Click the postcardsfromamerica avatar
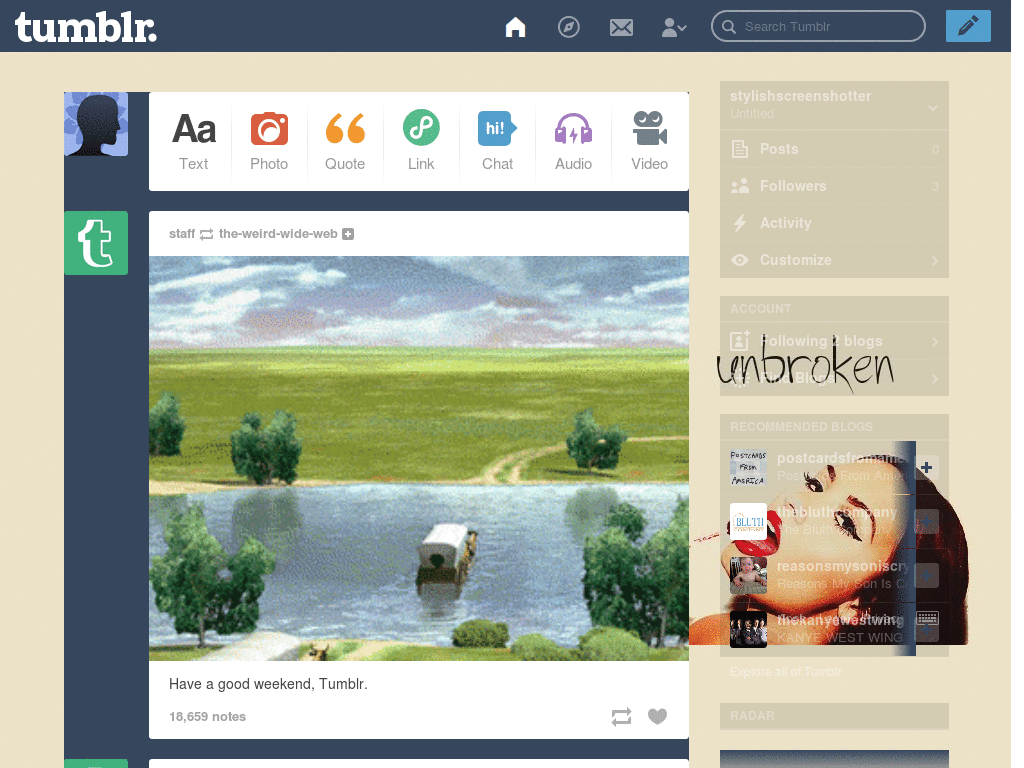Viewport: 1024px width, 768px height. [x=748, y=467]
